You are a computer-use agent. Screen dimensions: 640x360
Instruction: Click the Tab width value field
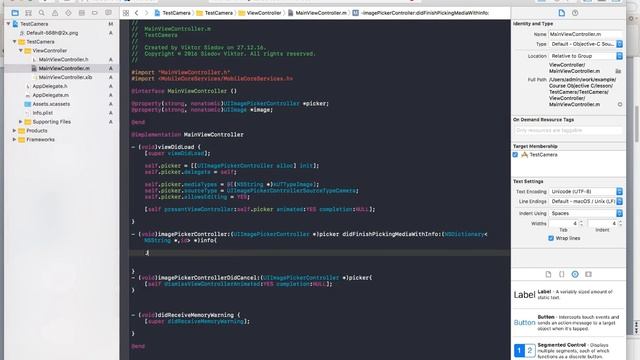(x=564, y=224)
